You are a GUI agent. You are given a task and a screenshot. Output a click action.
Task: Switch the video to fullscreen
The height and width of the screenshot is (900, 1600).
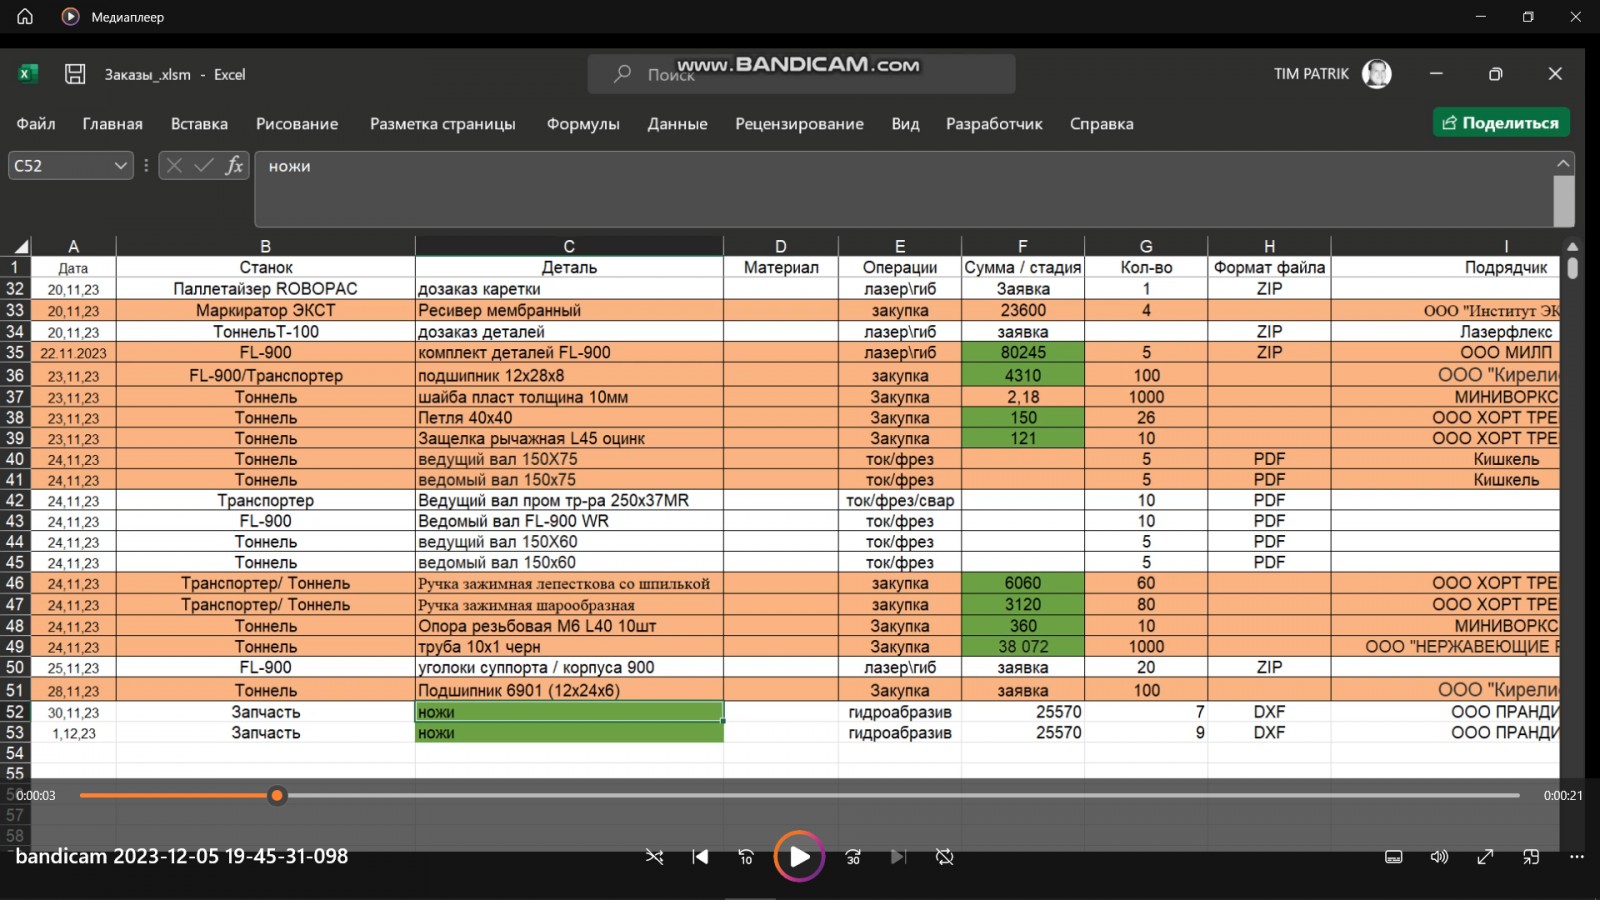[x=1485, y=857]
